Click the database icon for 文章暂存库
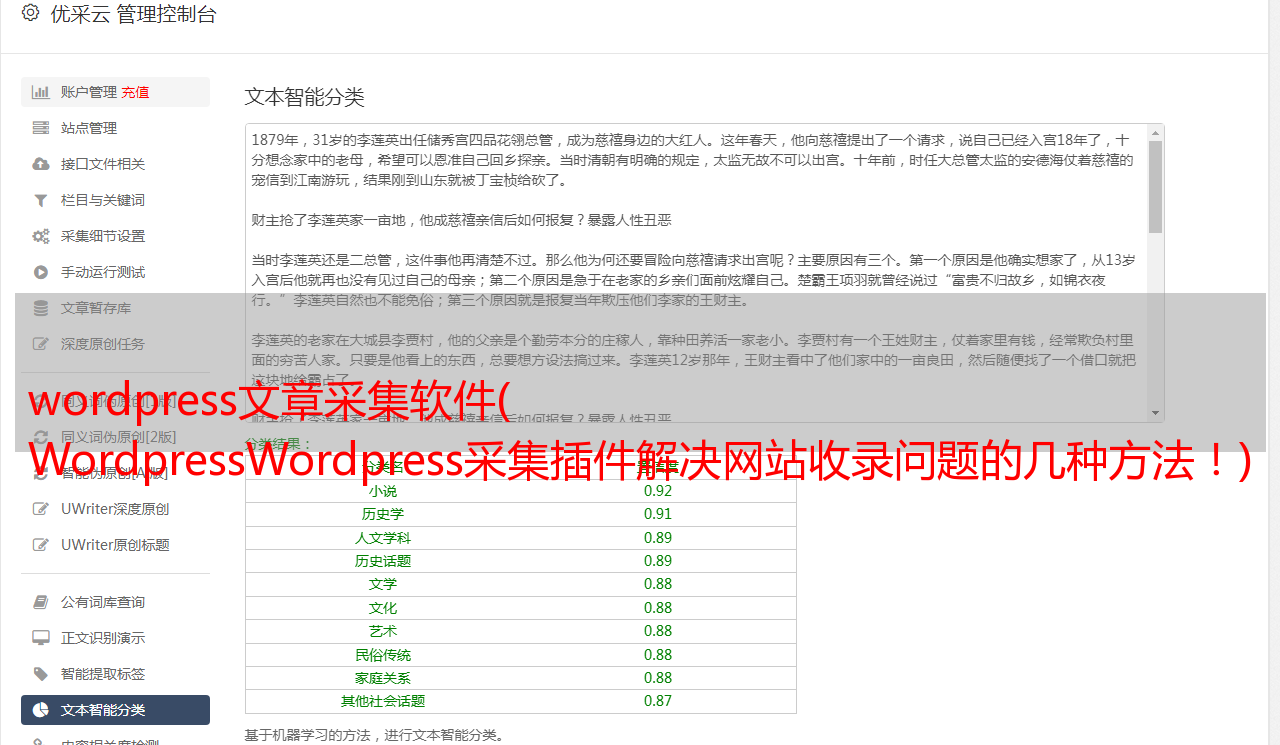This screenshot has width=1280, height=745. [41, 308]
